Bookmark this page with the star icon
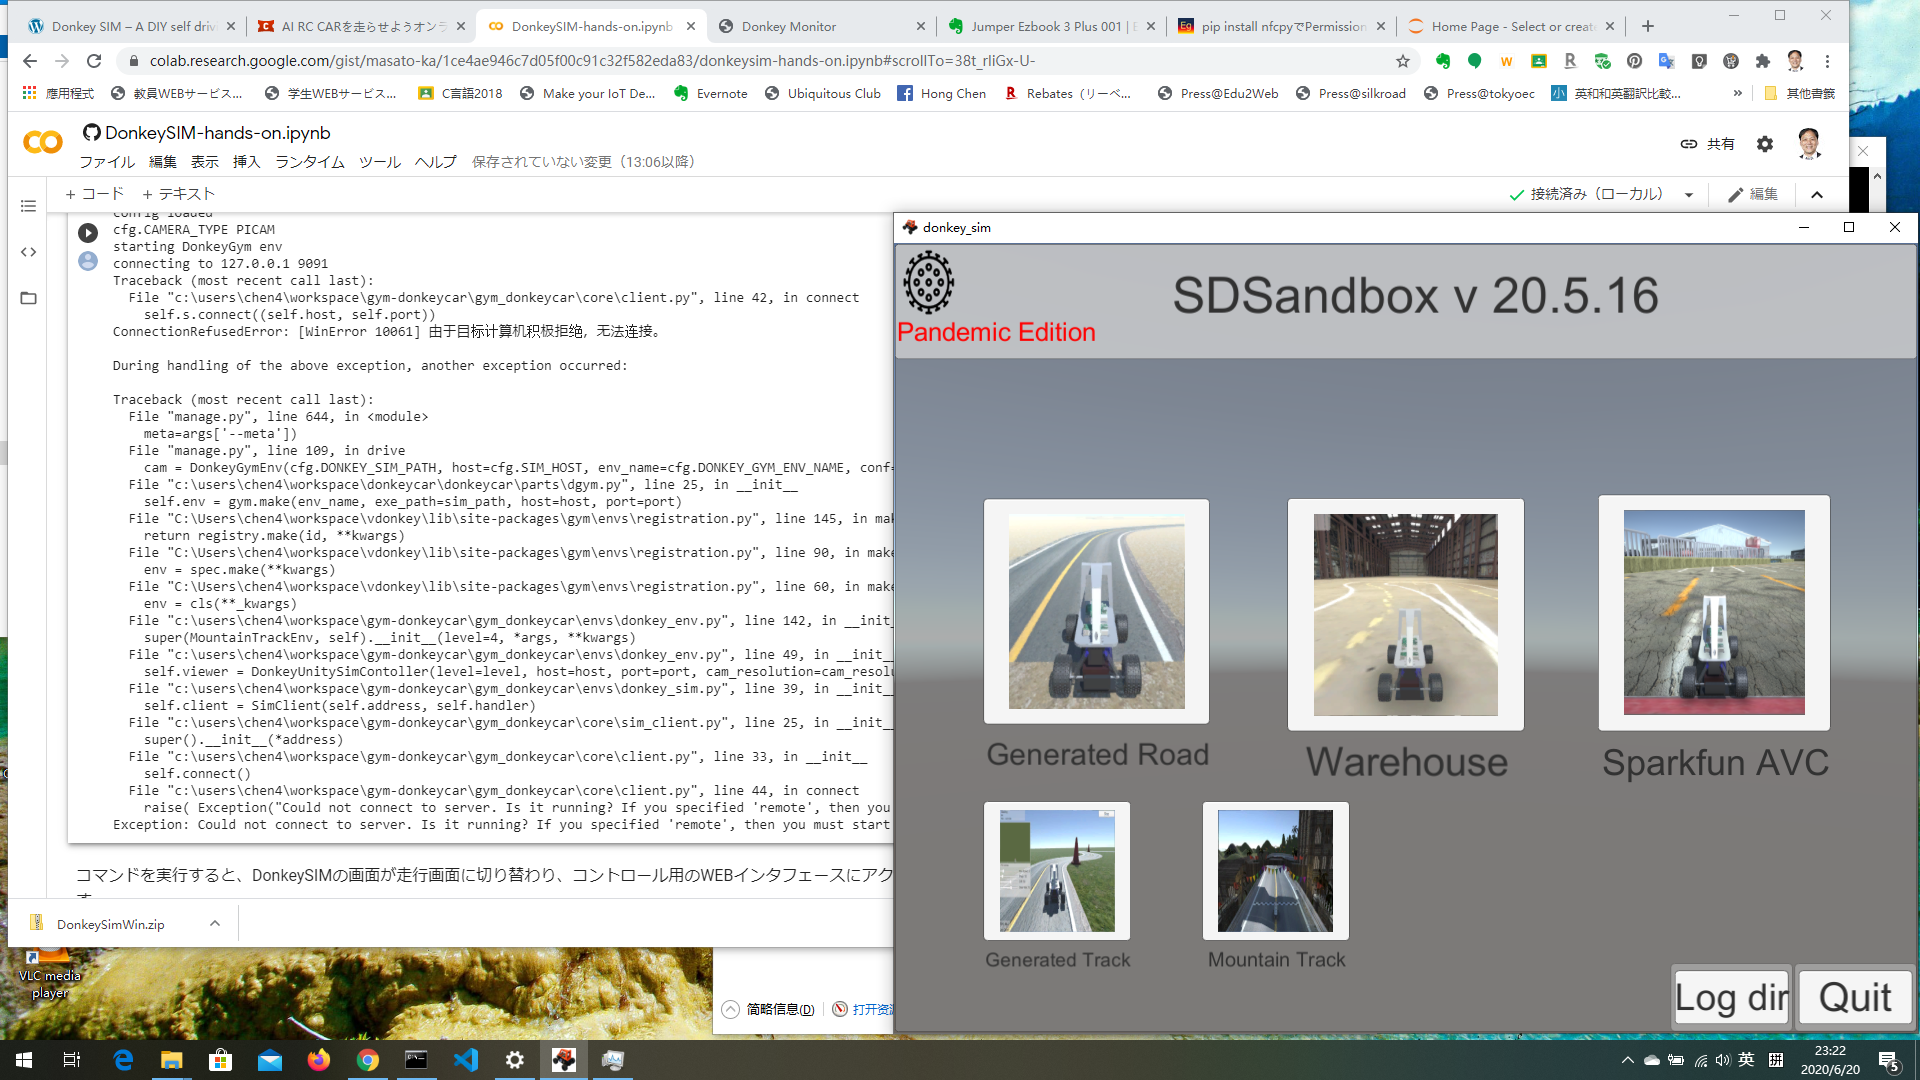 point(1403,61)
